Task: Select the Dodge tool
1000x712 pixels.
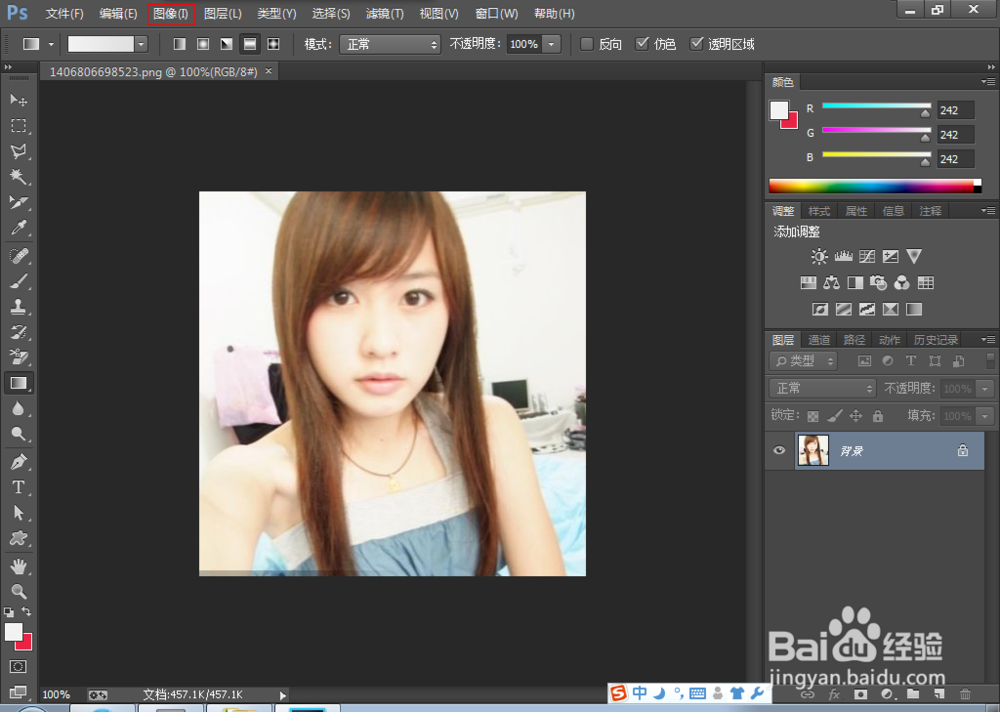Action: [x=18, y=434]
